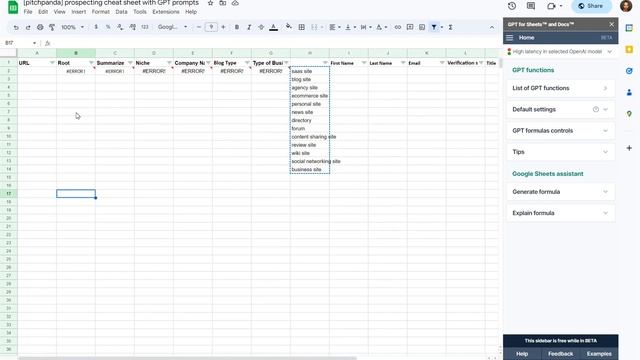Print the spreadsheet
Image resolution: width=640 pixels, height=360 pixels.
tap(40, 27)
